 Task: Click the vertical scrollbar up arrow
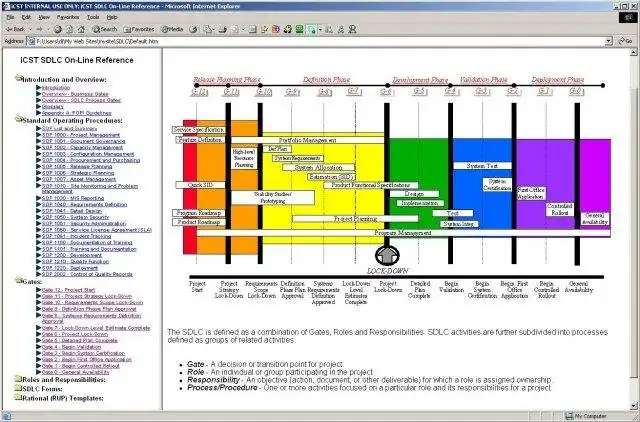[634, 52]
